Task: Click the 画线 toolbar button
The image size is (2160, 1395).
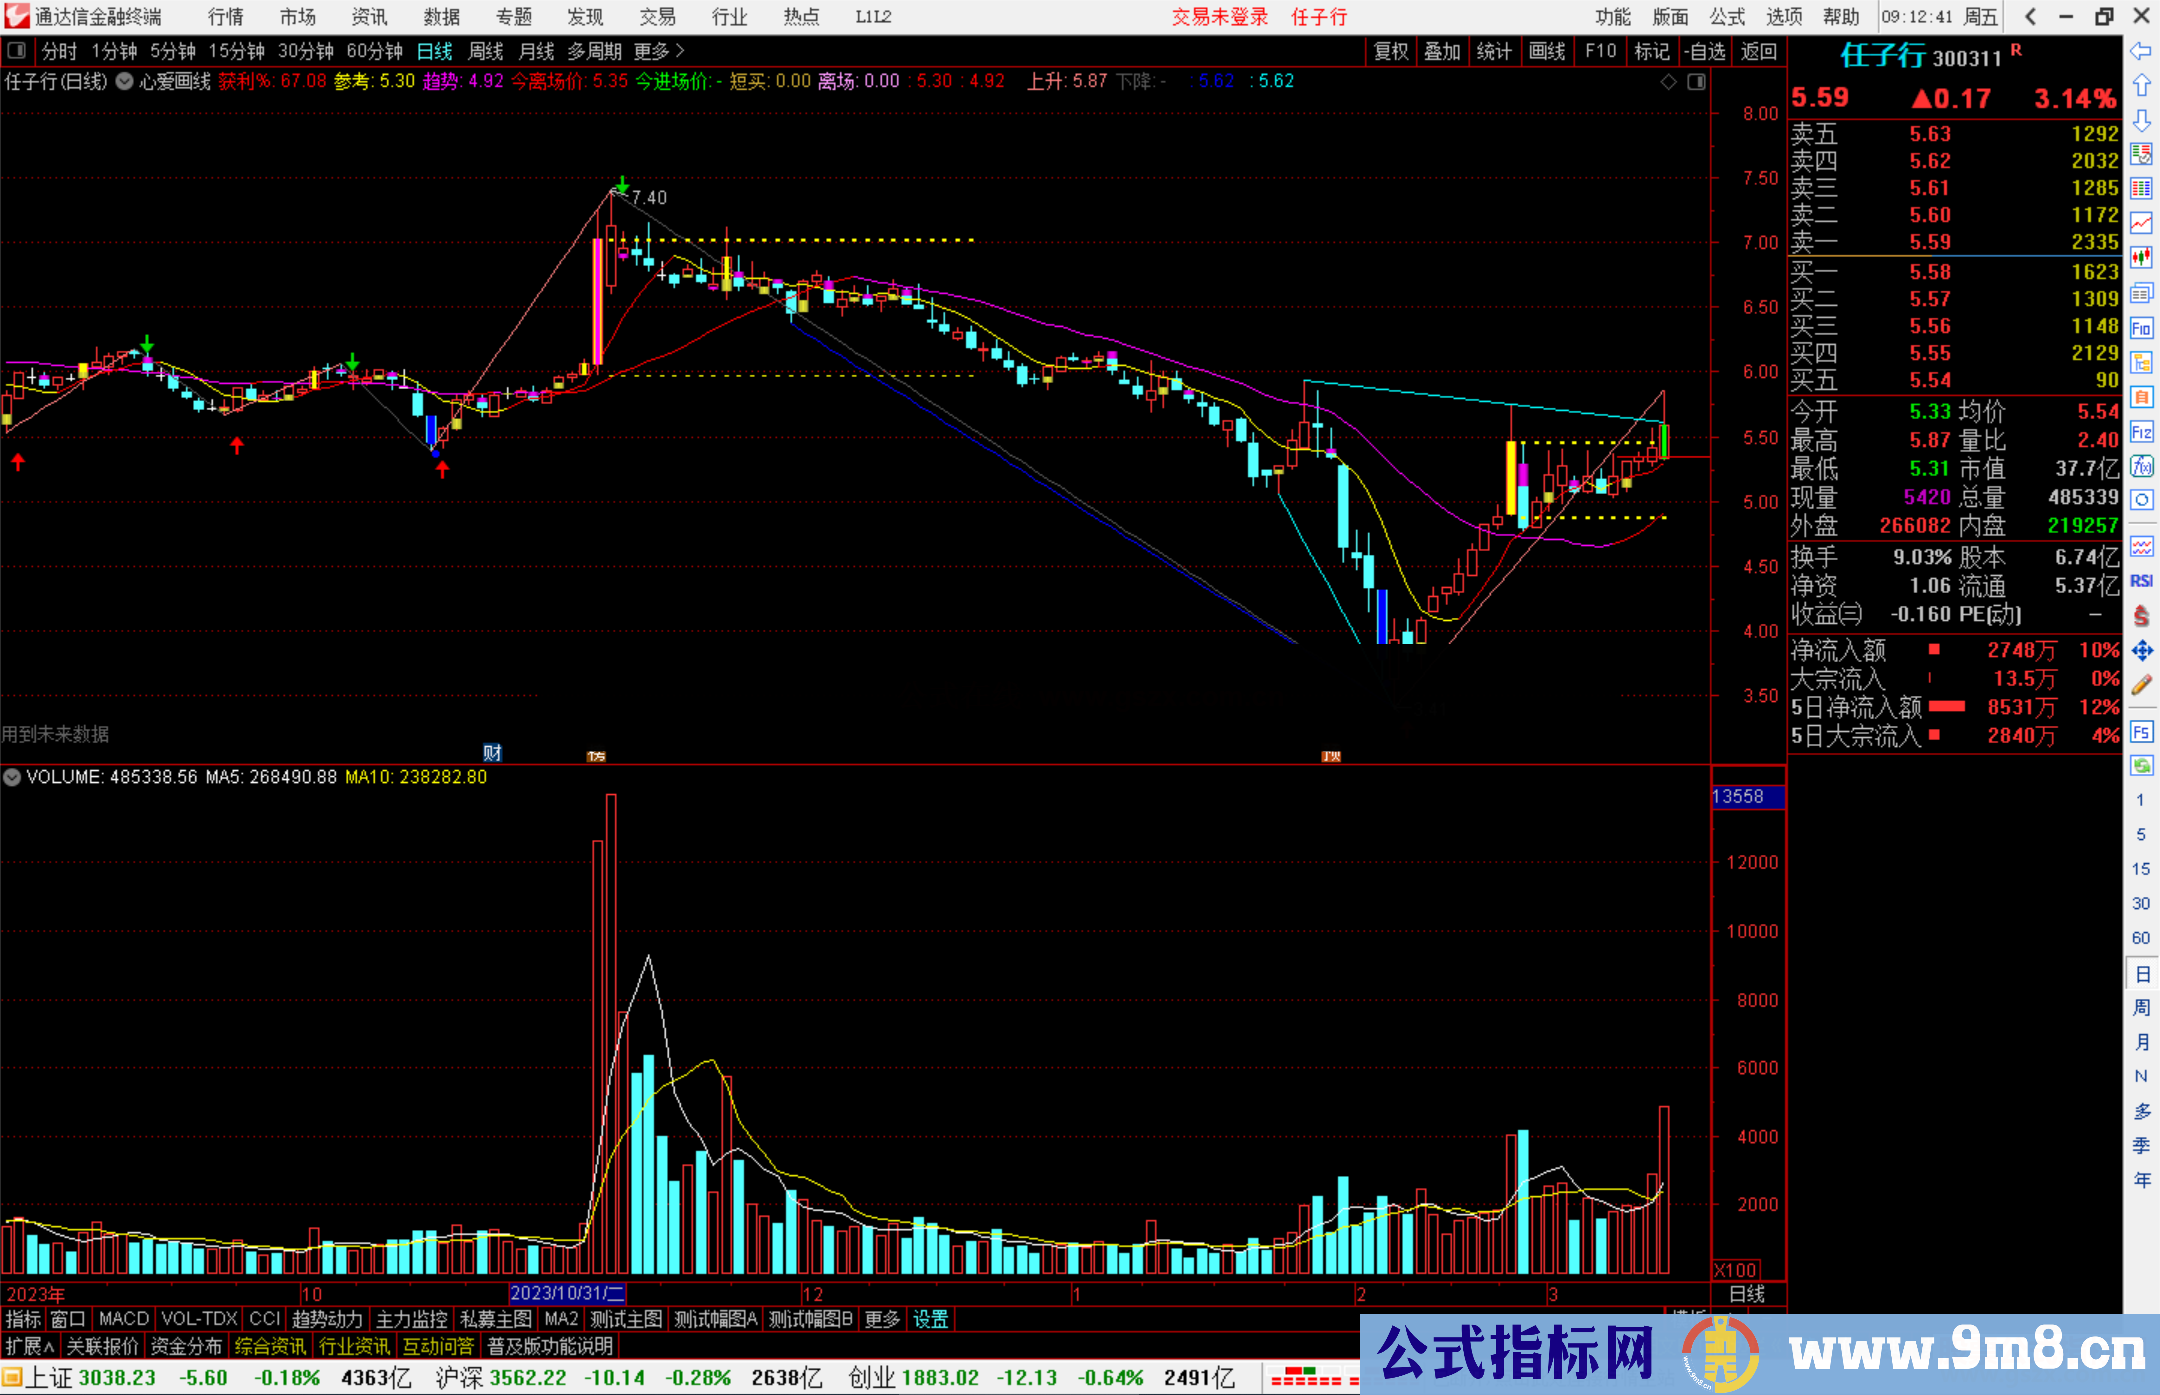Action: point(1546,51)
